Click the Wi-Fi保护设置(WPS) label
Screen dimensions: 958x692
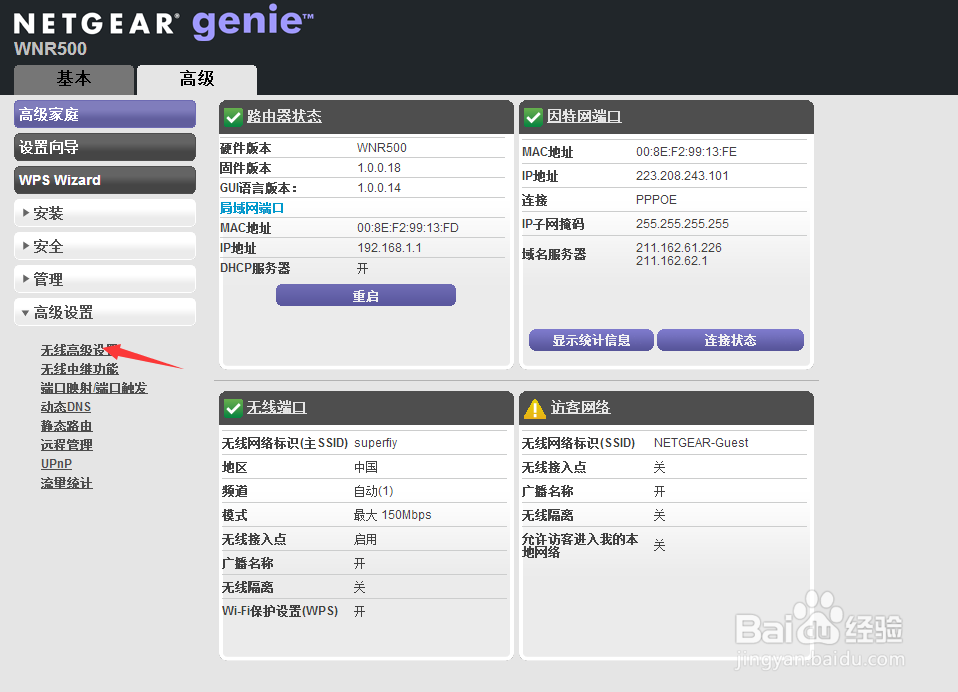280,611
